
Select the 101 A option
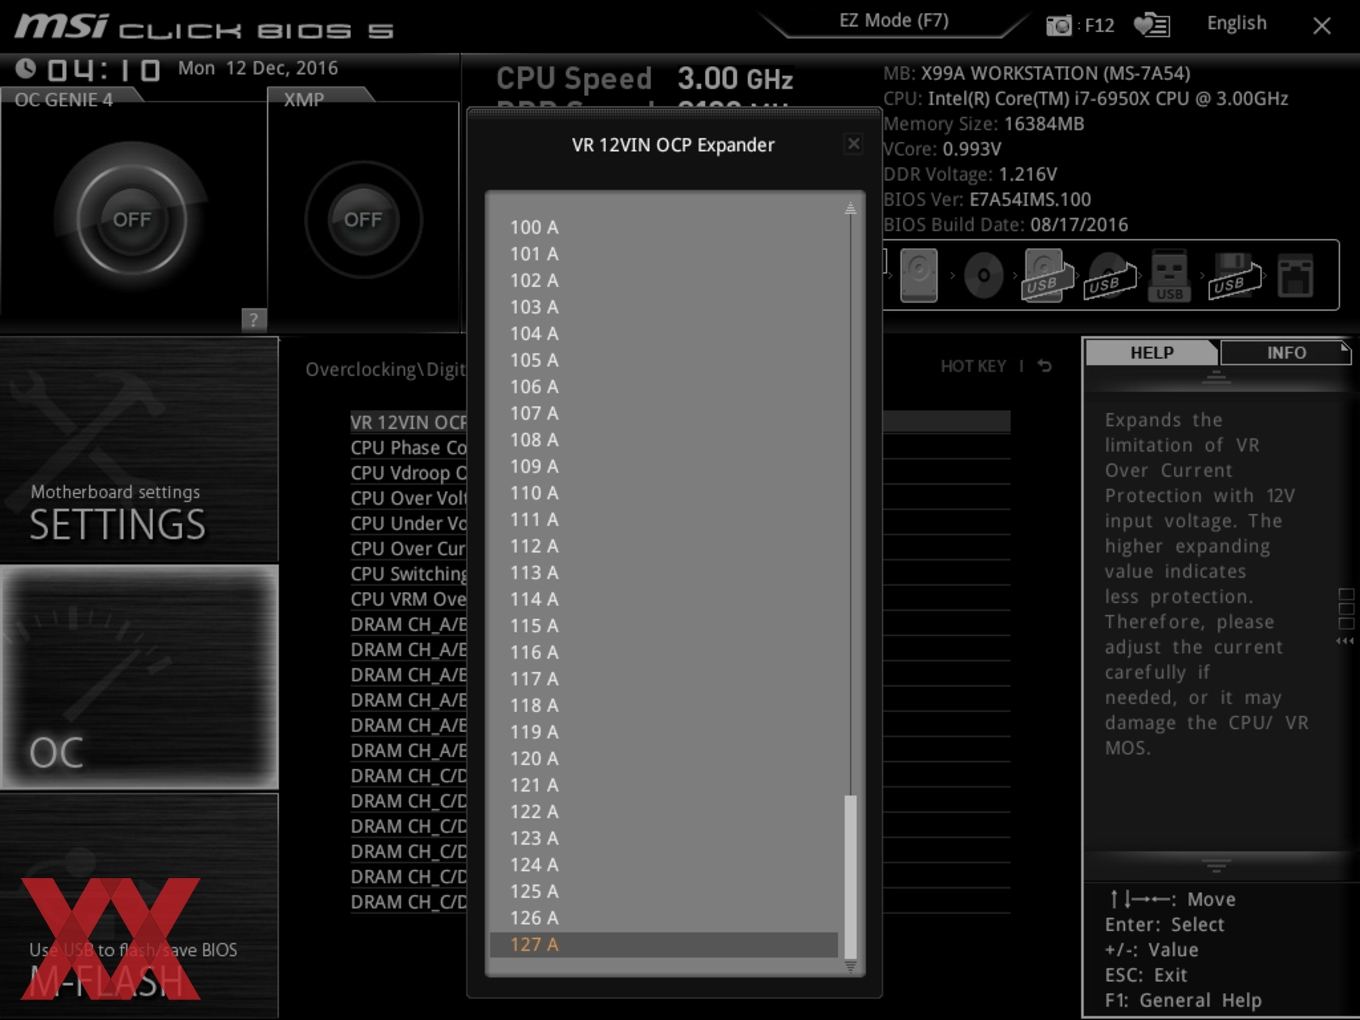pyautogui.click(x=664, y=254)
